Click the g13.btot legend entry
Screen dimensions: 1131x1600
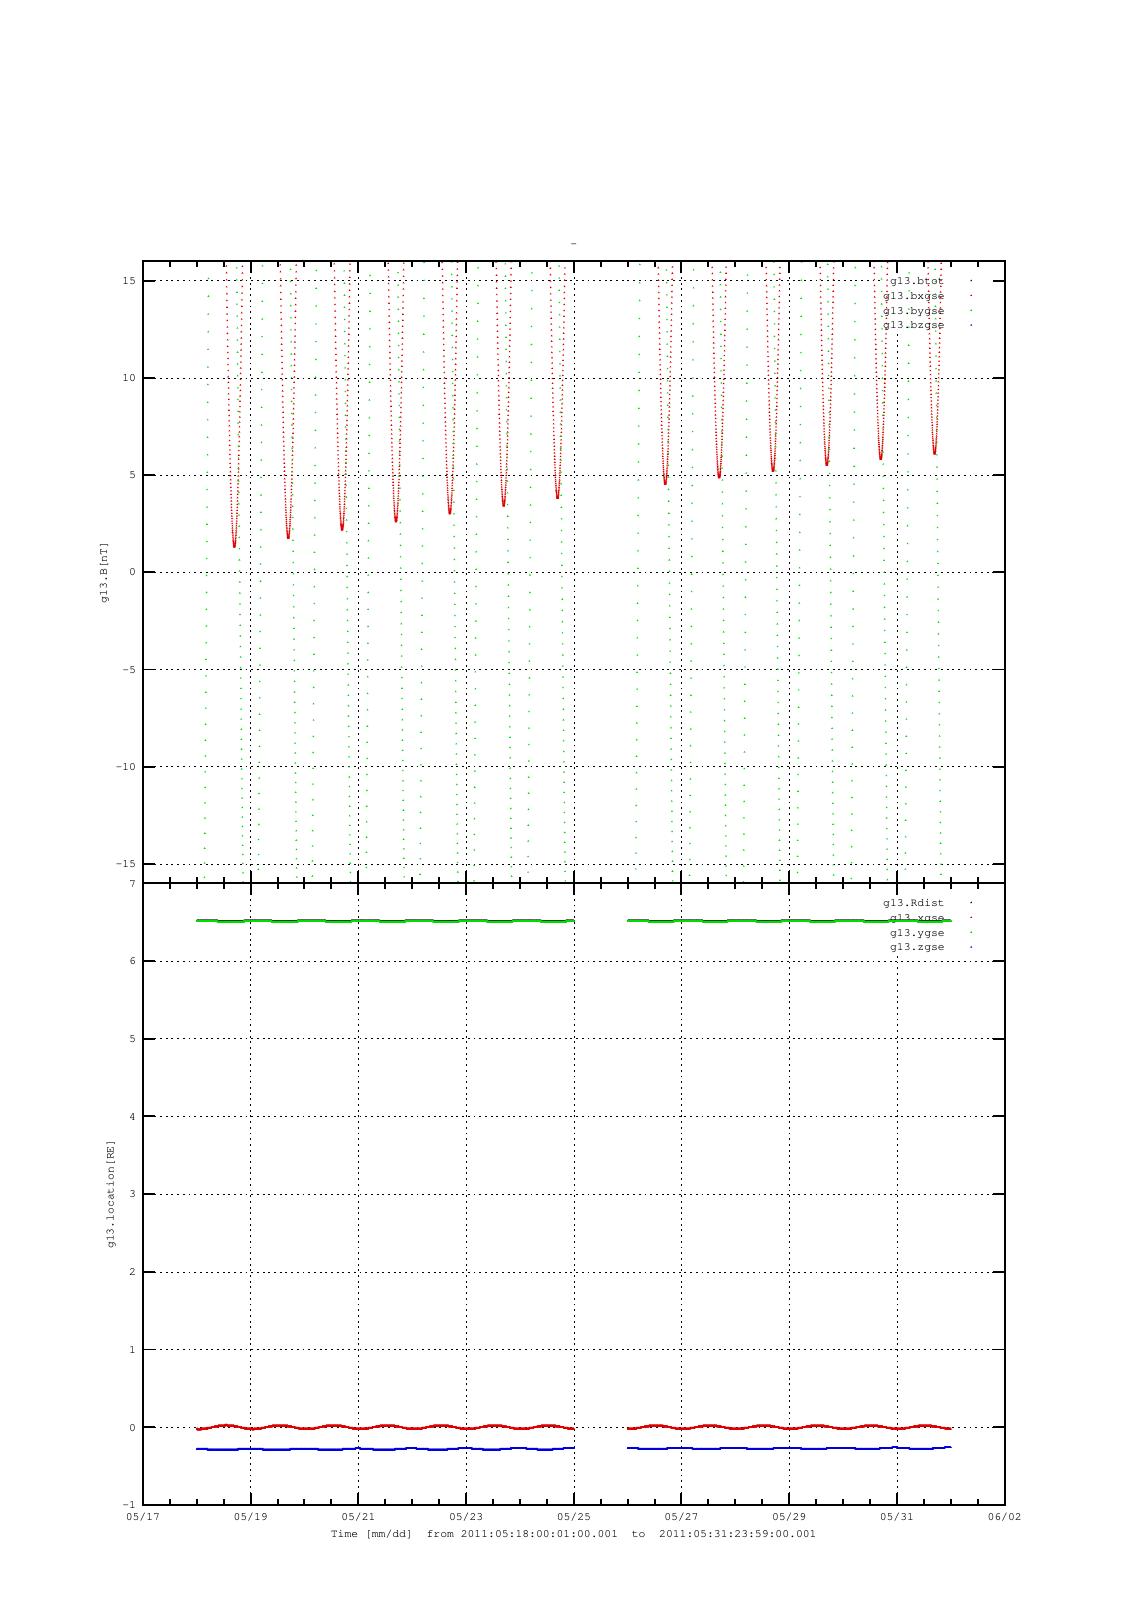(x=916, y=281)
